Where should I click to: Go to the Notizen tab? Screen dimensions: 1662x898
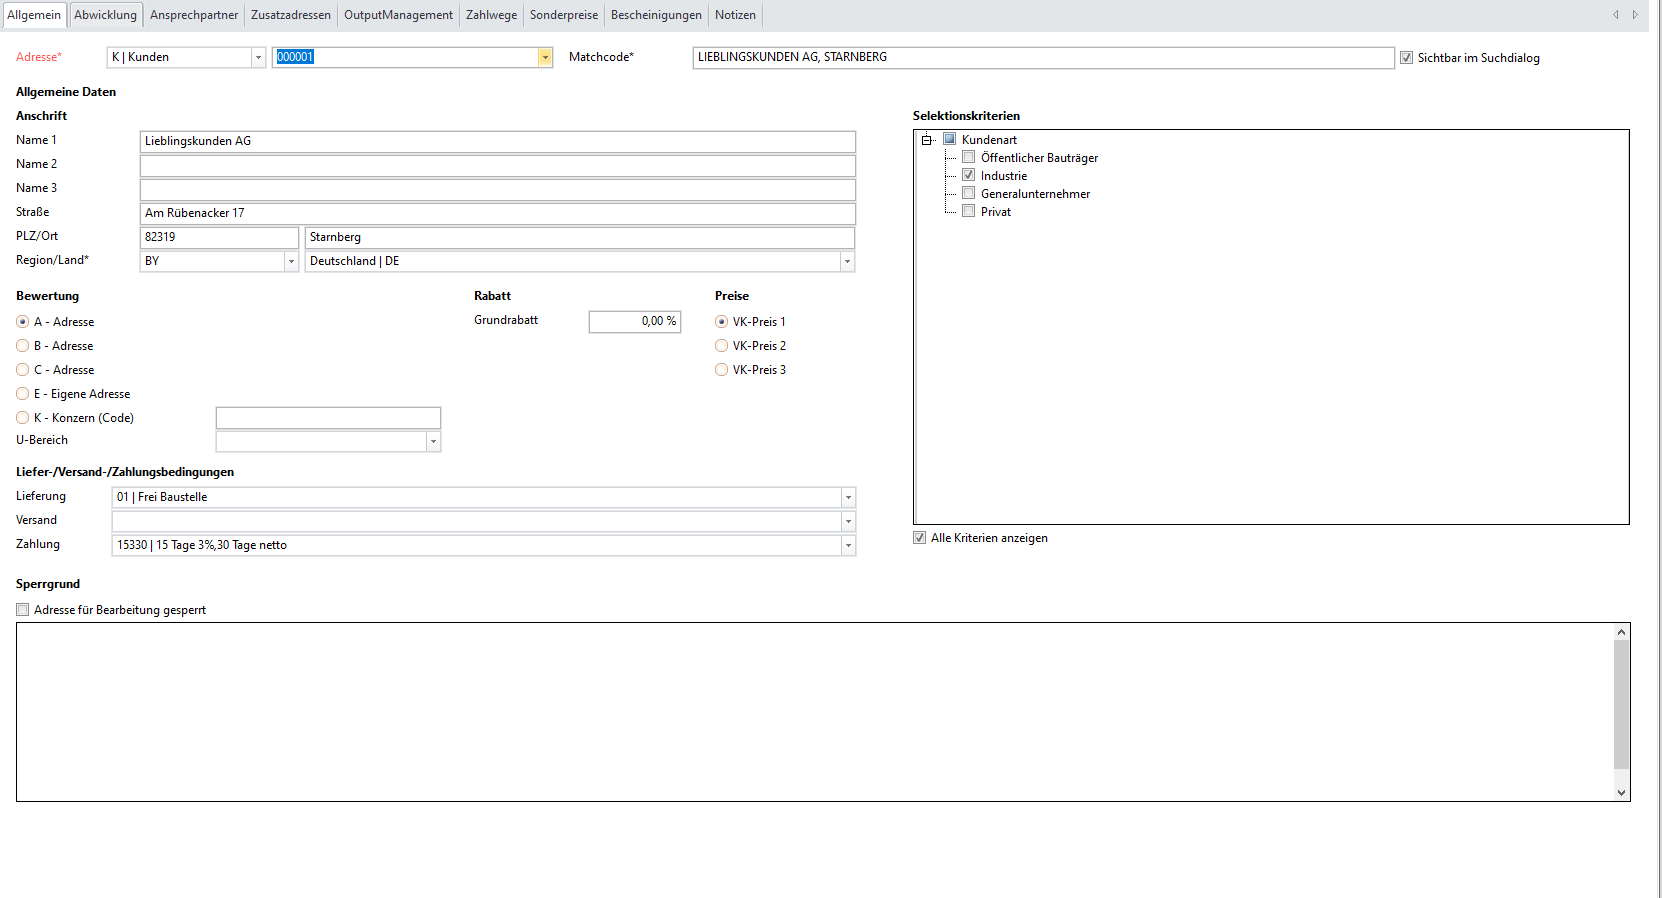[x=735, y=15]
